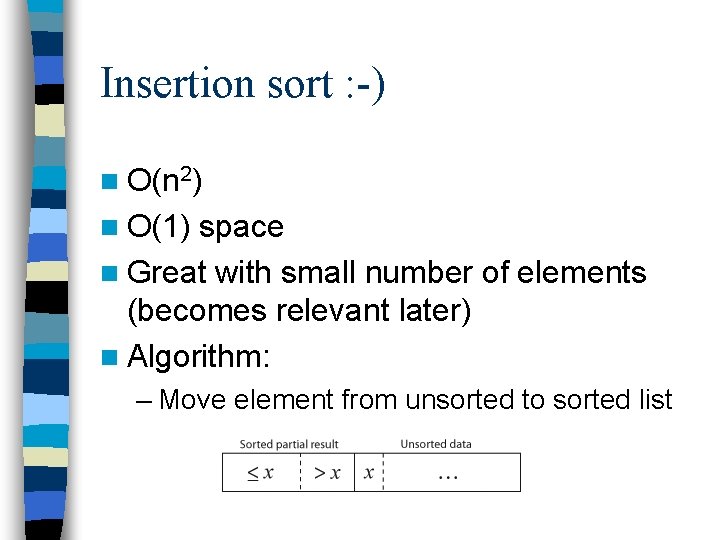Click "Move element from unsorted to sorted list"
720x540 pixels.
[416, 400]
